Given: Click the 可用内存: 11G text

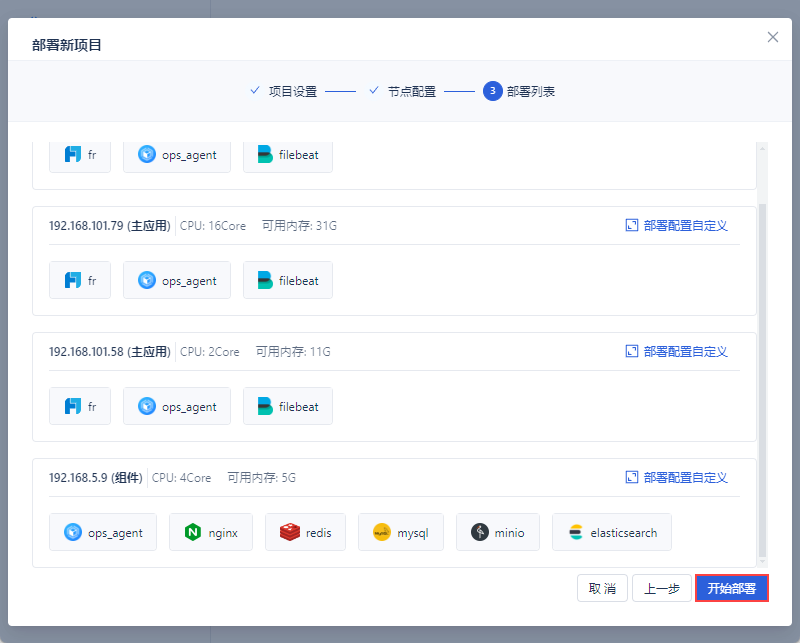Looking at the screenshot, I should 293,352.
